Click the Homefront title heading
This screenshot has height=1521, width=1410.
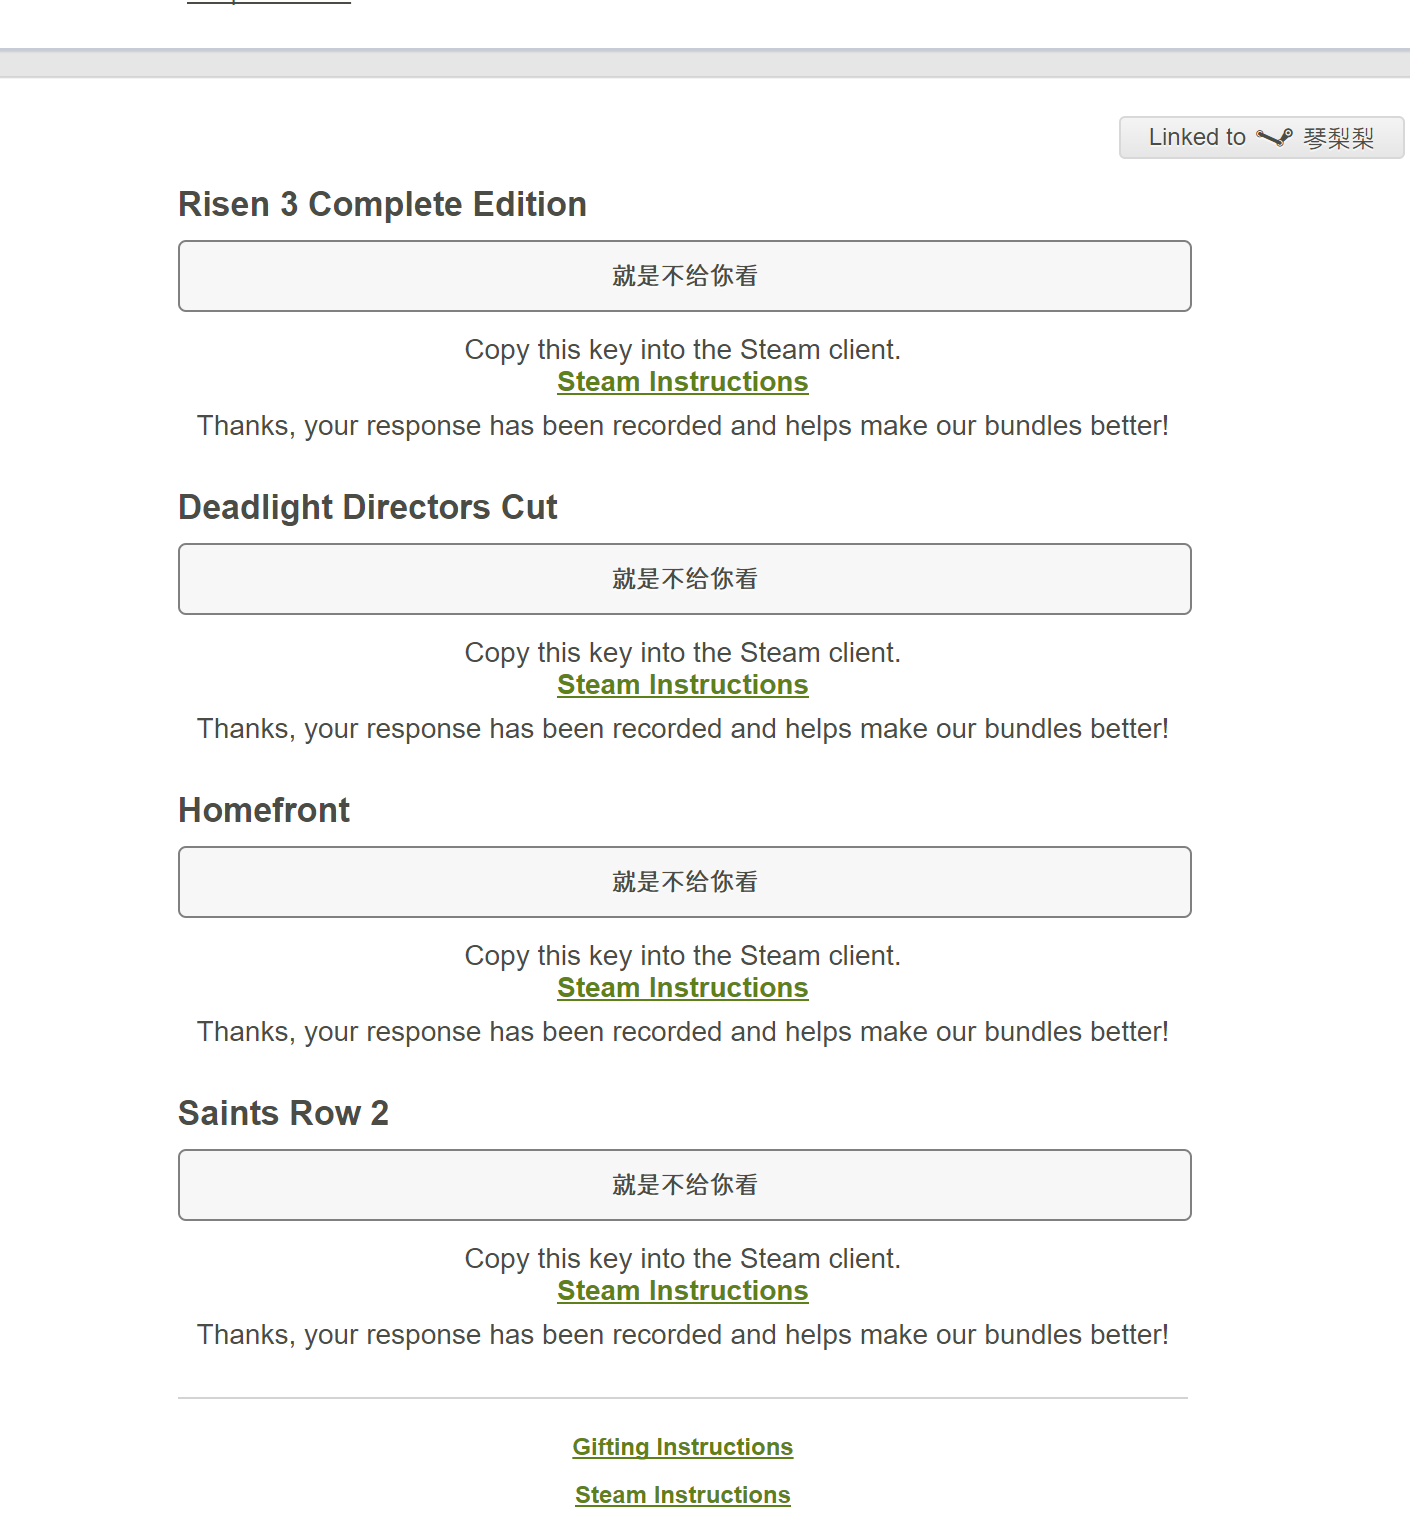click(264, 810)
